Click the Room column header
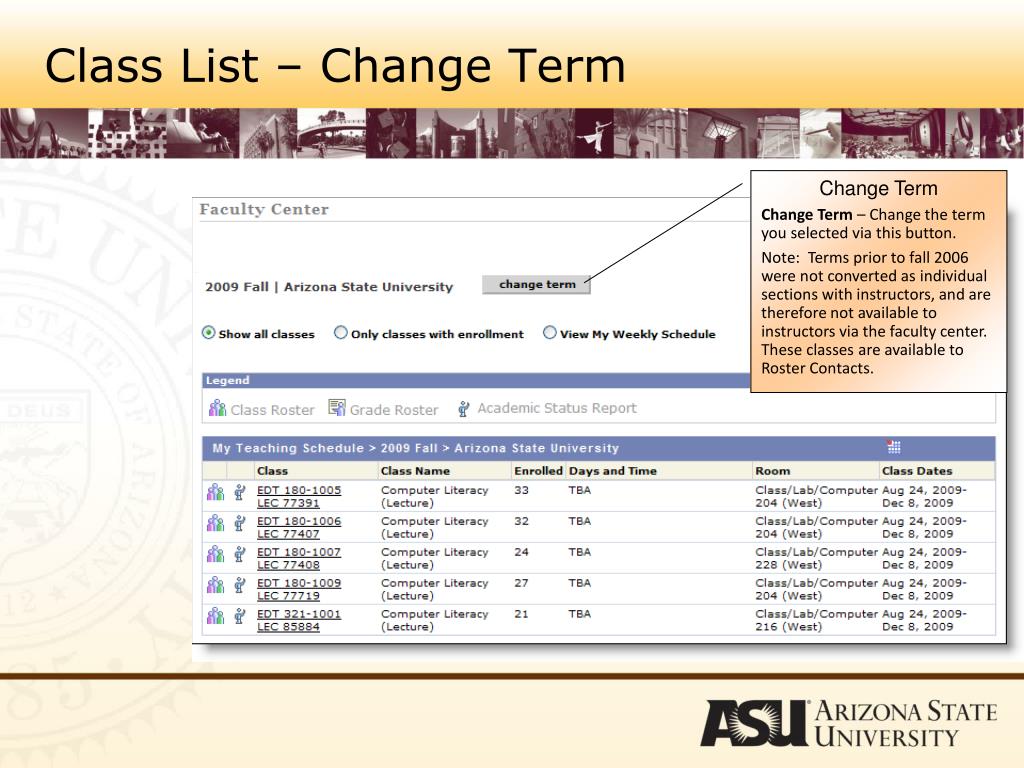 pos(773,471)
